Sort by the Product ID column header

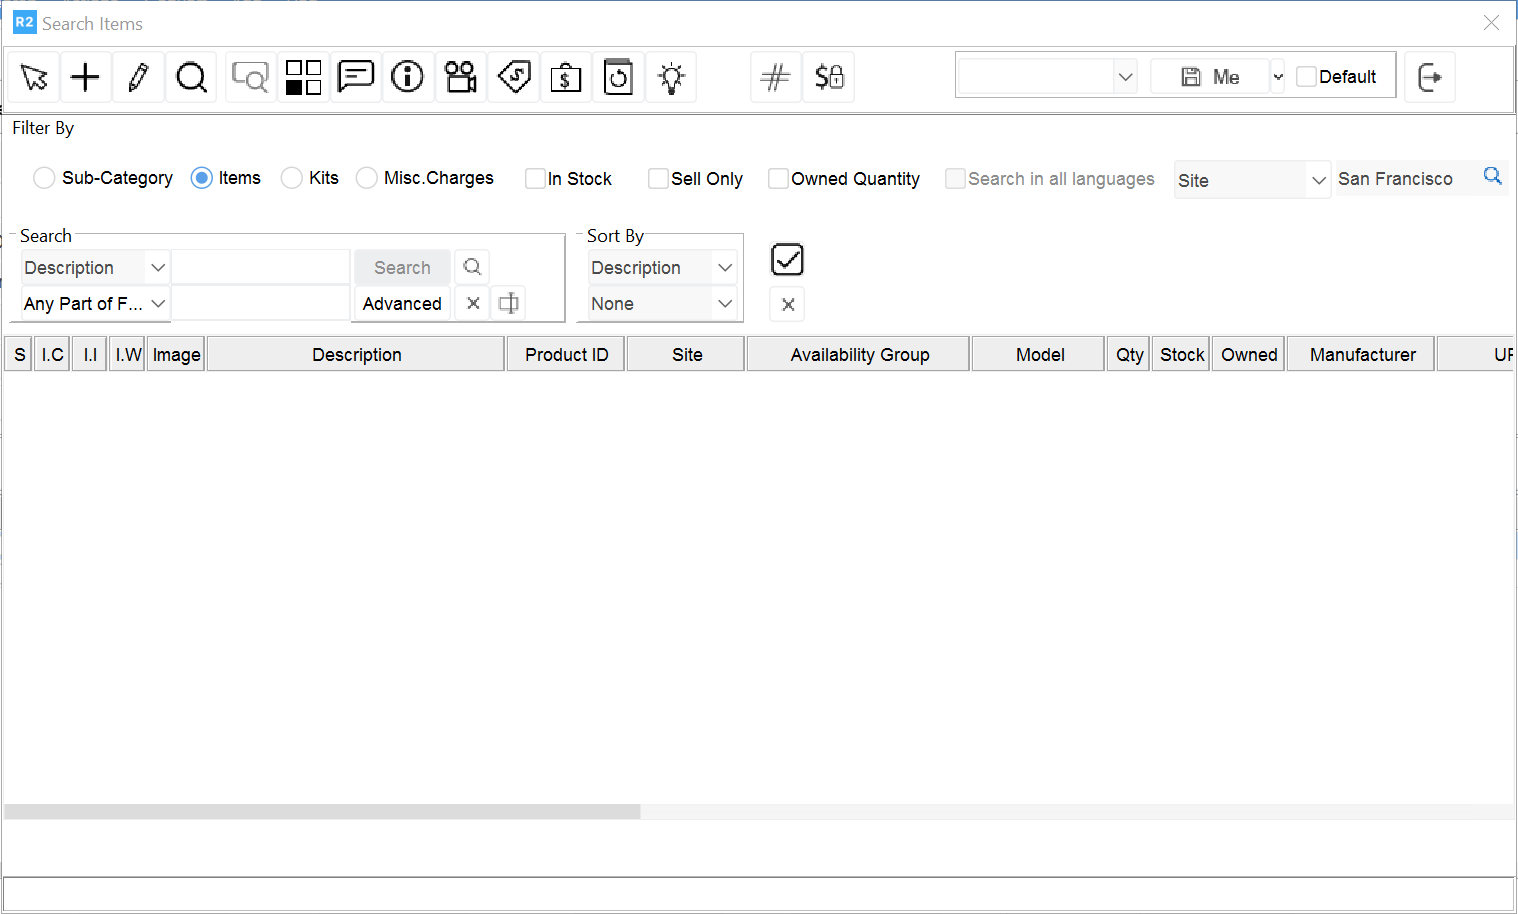pyautogui.click(x=566, y=355)
